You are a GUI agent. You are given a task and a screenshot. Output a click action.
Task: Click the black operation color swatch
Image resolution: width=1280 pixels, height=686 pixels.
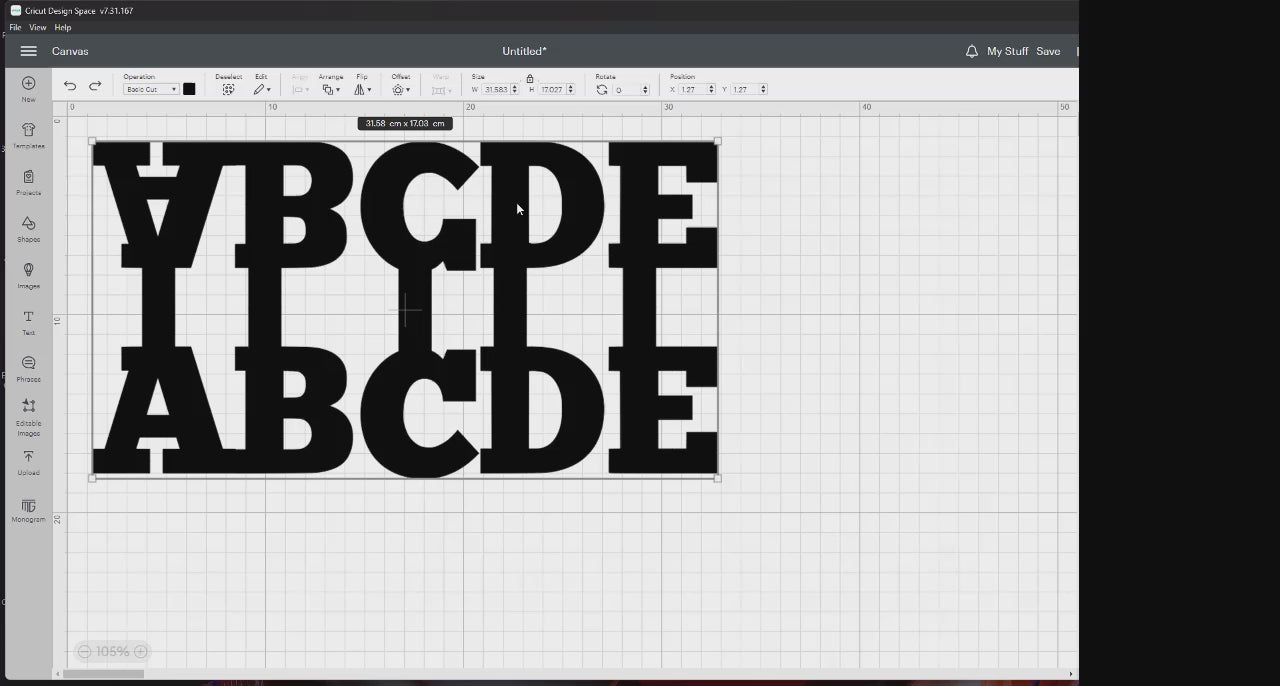tap(189, 89)
